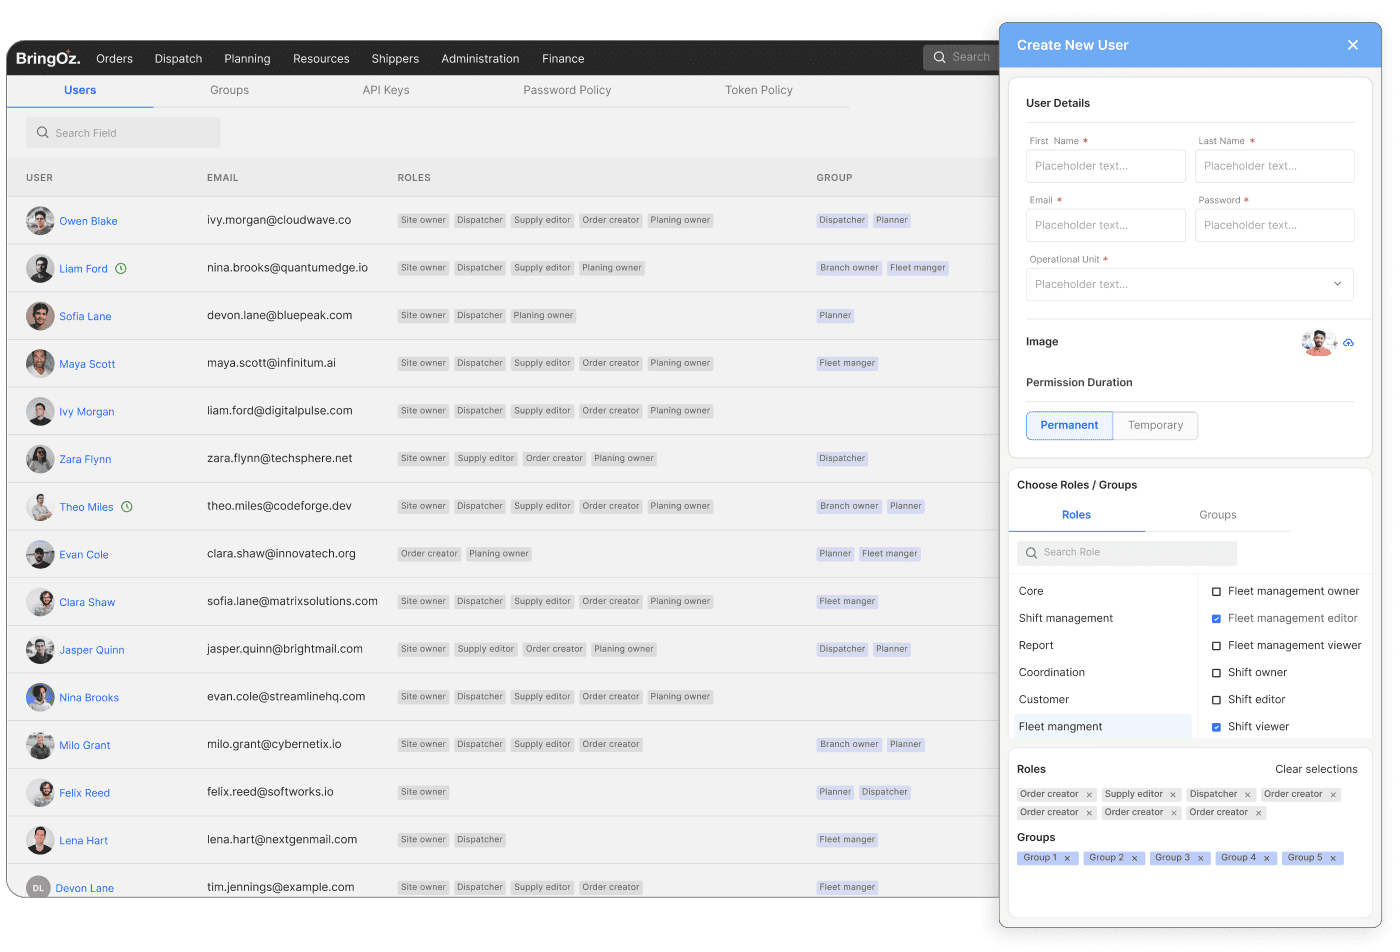Image resolution: width=1400 pixels, height=952 pixels.
Task: Remove the Dispatcher role chip
Action: point(1247,795)
